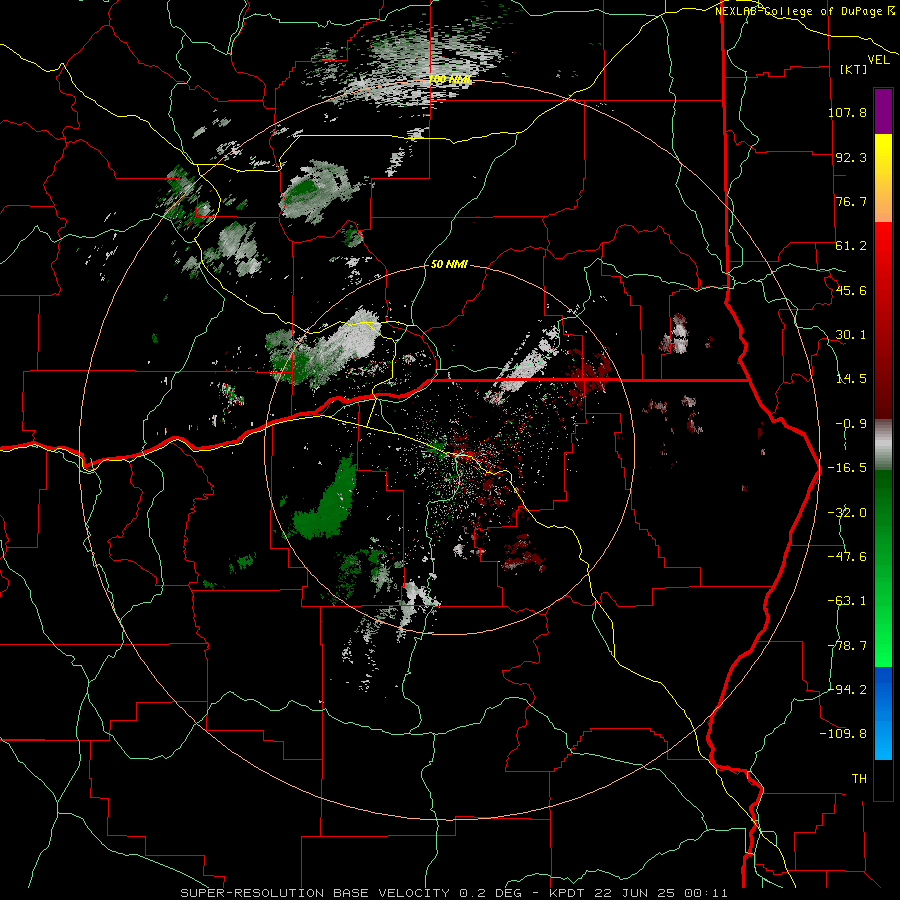The height and width of the screenshot is (900, 900).
Task: Click the [KT] units label
Action: pyautogui.click(x=854, y=69)
